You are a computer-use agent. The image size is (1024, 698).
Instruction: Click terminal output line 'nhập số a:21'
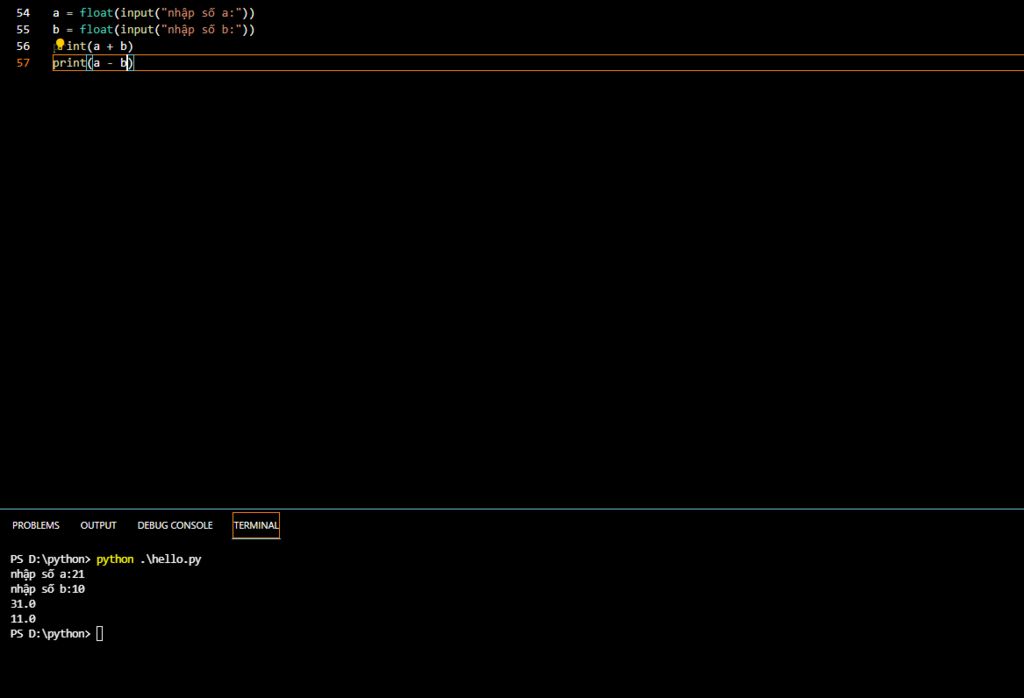(47, 575)
